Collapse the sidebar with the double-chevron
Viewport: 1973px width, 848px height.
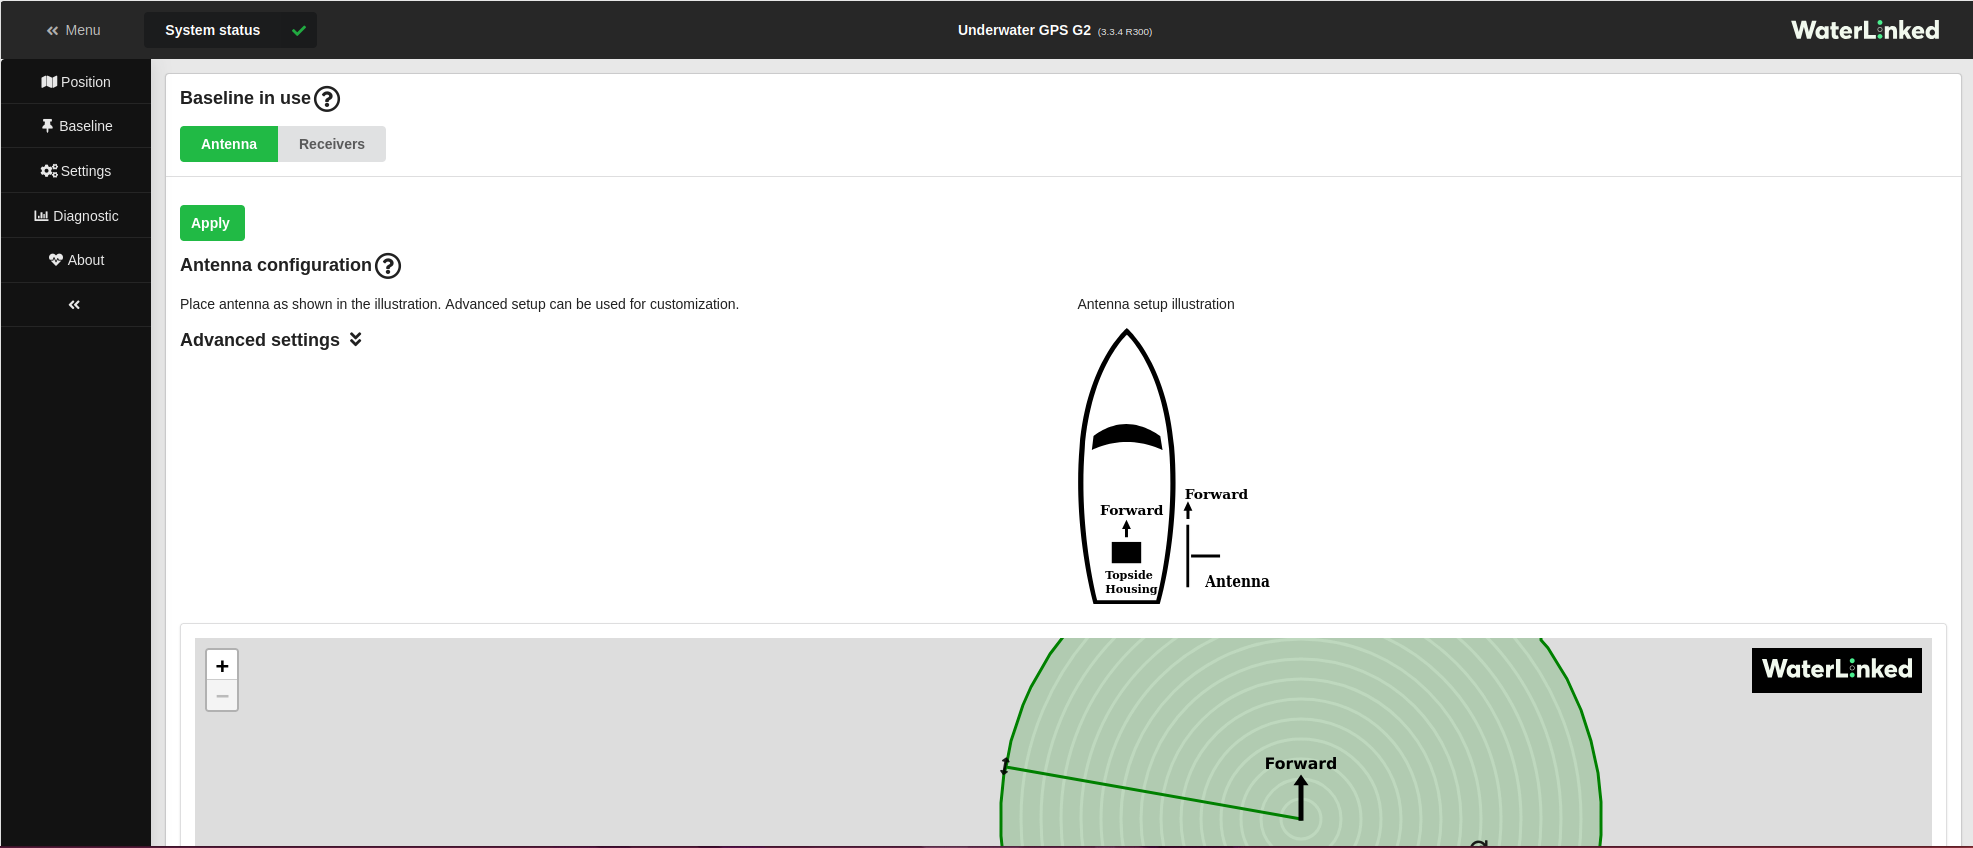(x=74, y=305)
